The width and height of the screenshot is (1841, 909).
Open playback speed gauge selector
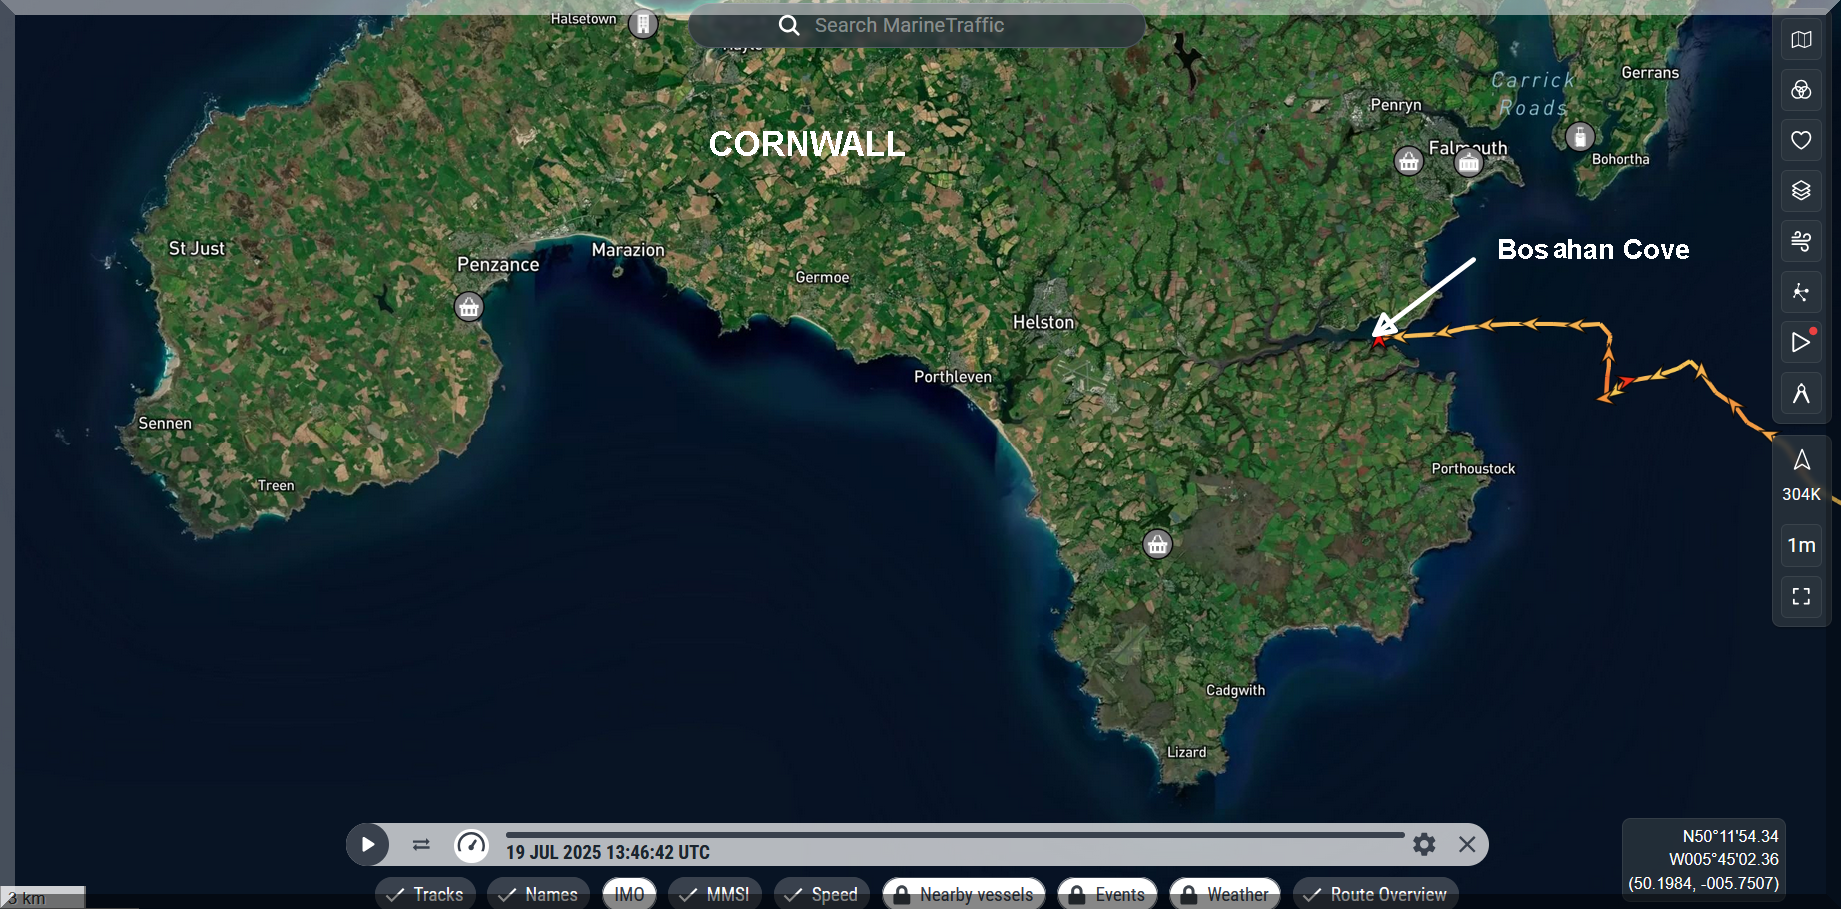click(471, 845)
